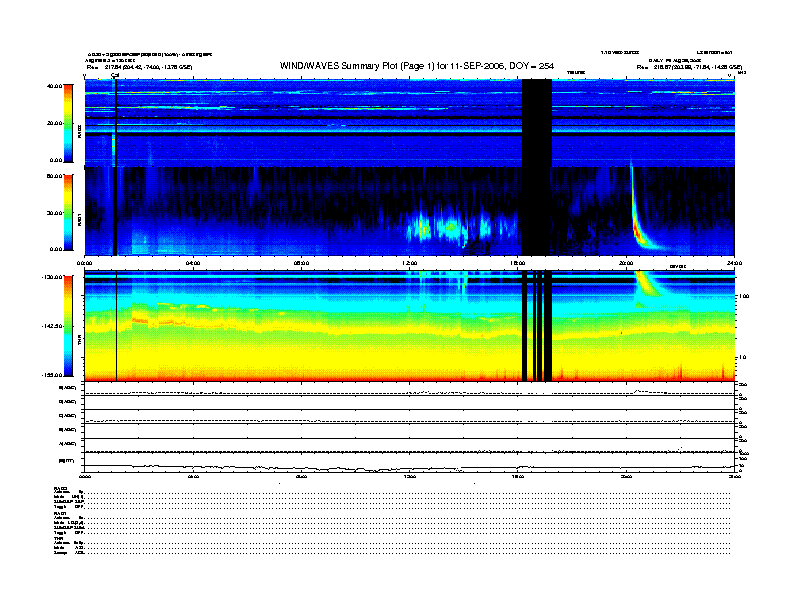Click the 00:00 tick label under the line plots
792x612 pixels.
point(85,477)
